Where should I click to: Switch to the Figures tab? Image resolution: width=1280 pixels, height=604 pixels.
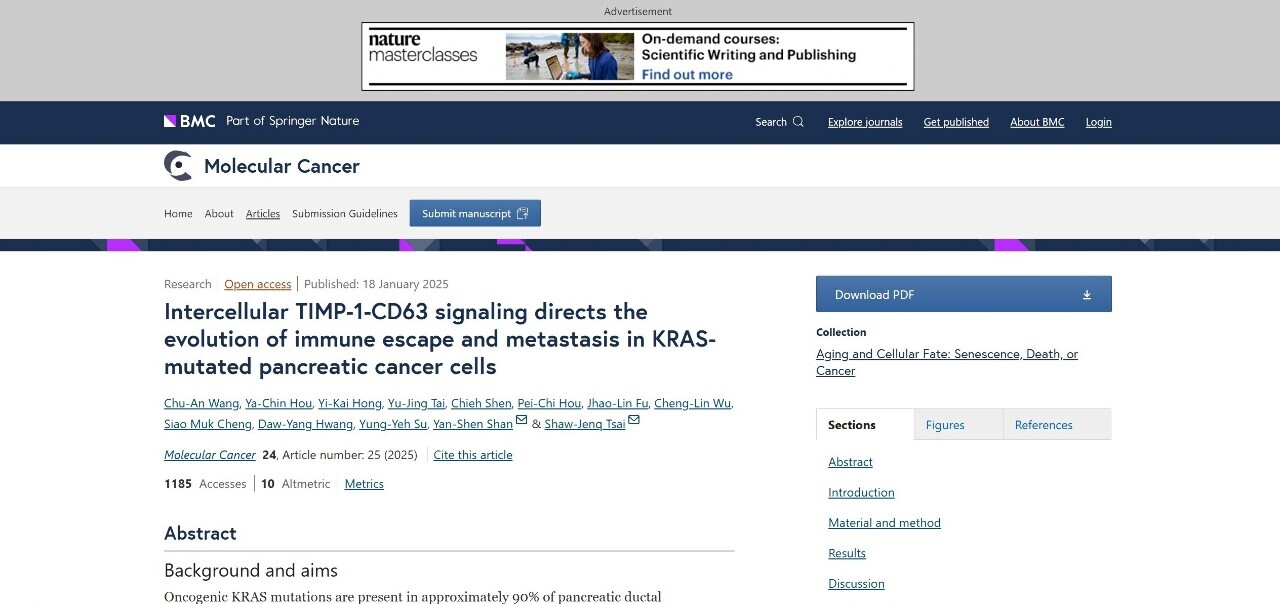point(945,425)
